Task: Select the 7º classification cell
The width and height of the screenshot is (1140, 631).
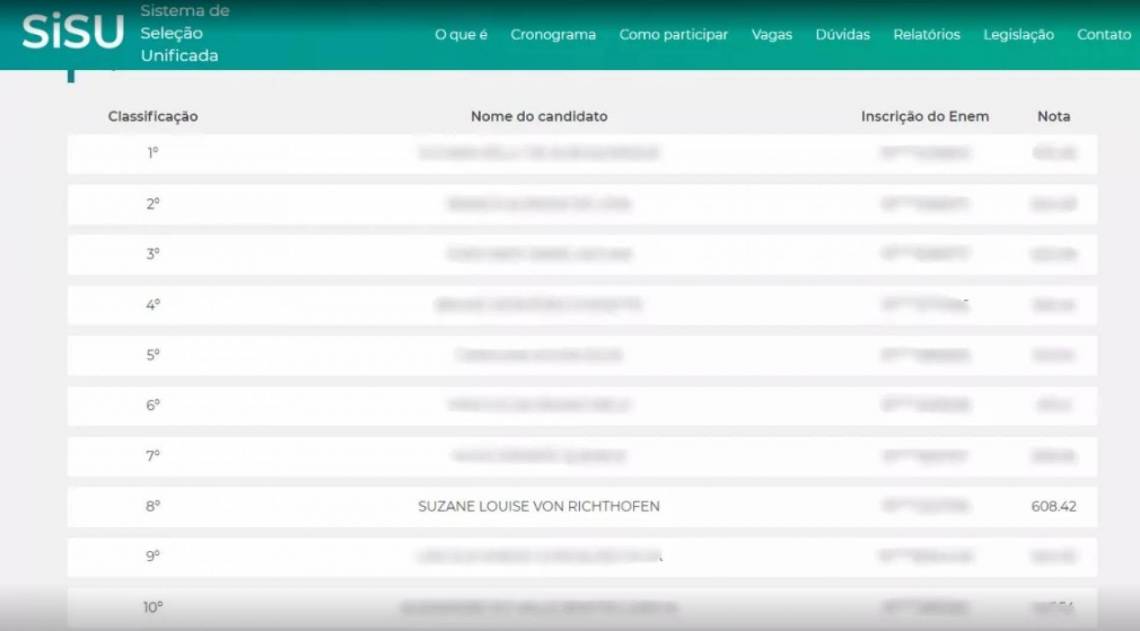Action: pos(153,456)
